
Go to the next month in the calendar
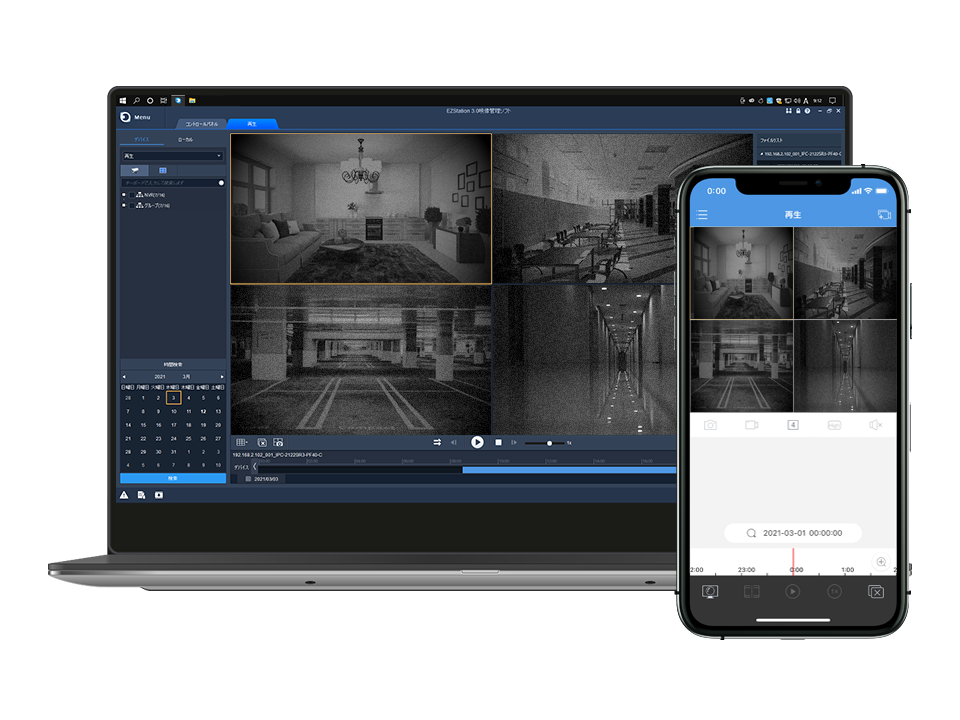(222, 377)
